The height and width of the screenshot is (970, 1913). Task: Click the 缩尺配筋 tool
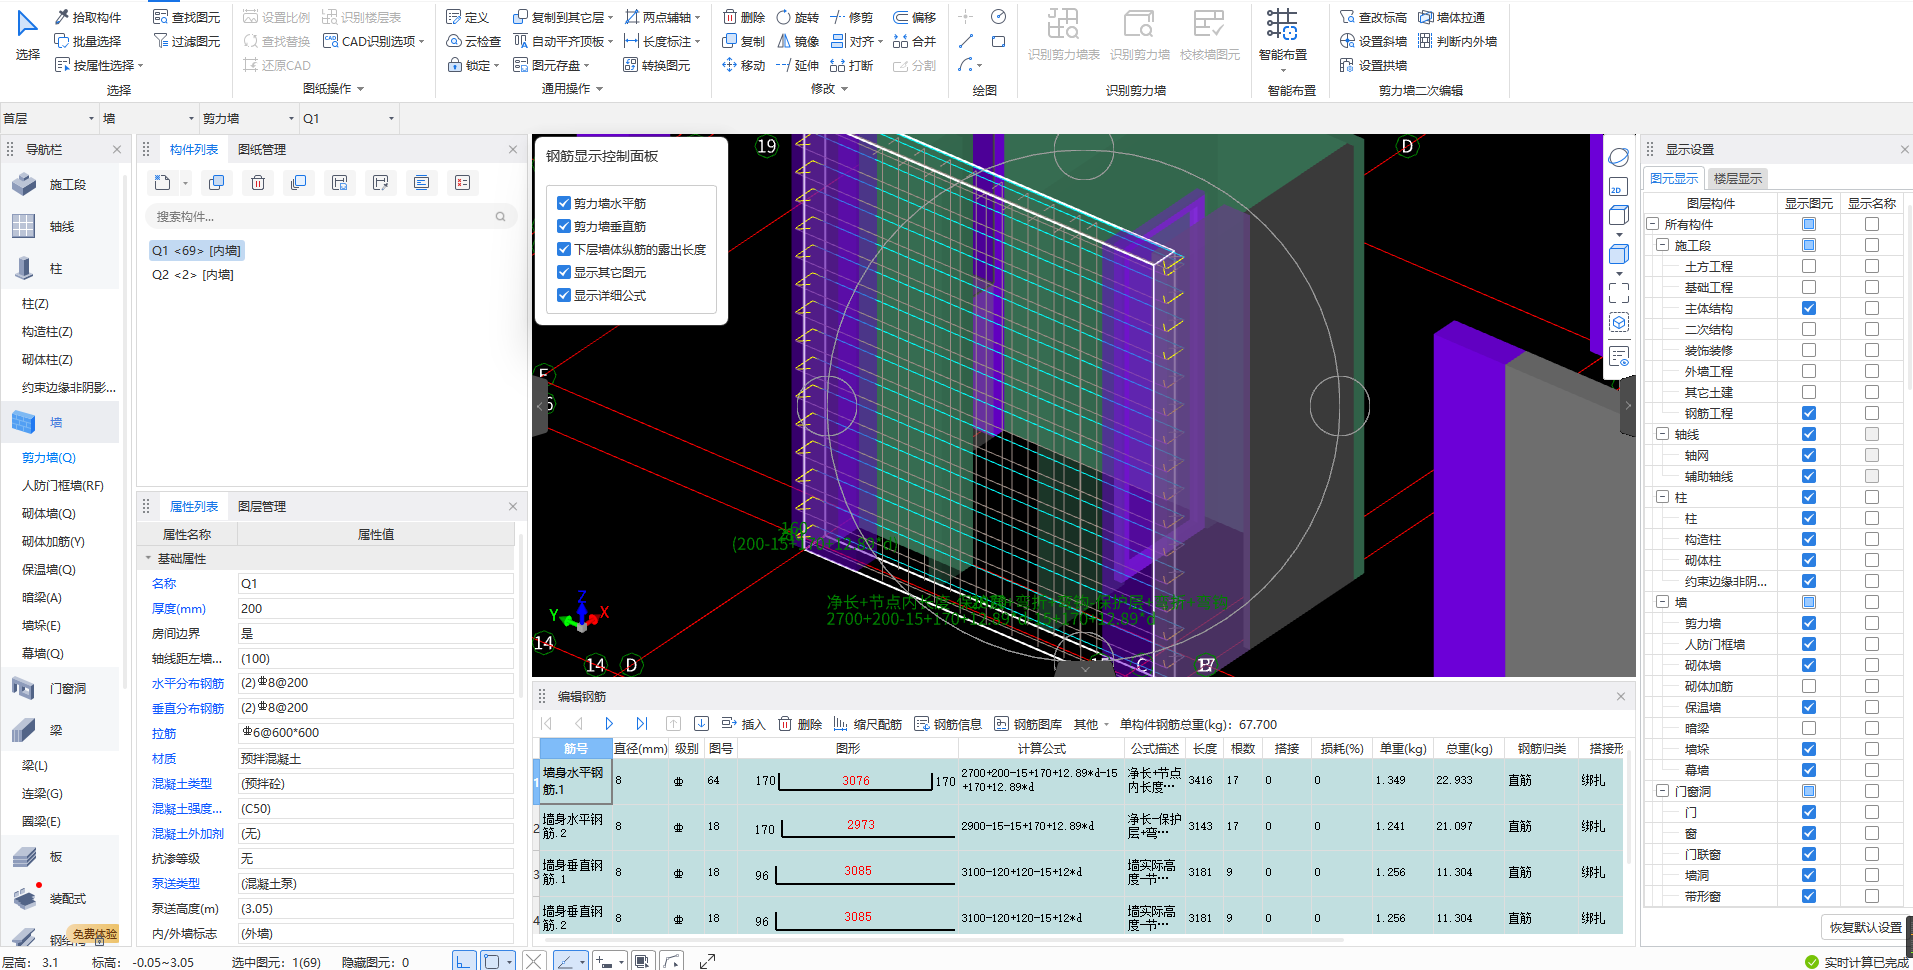click(867, 724)
